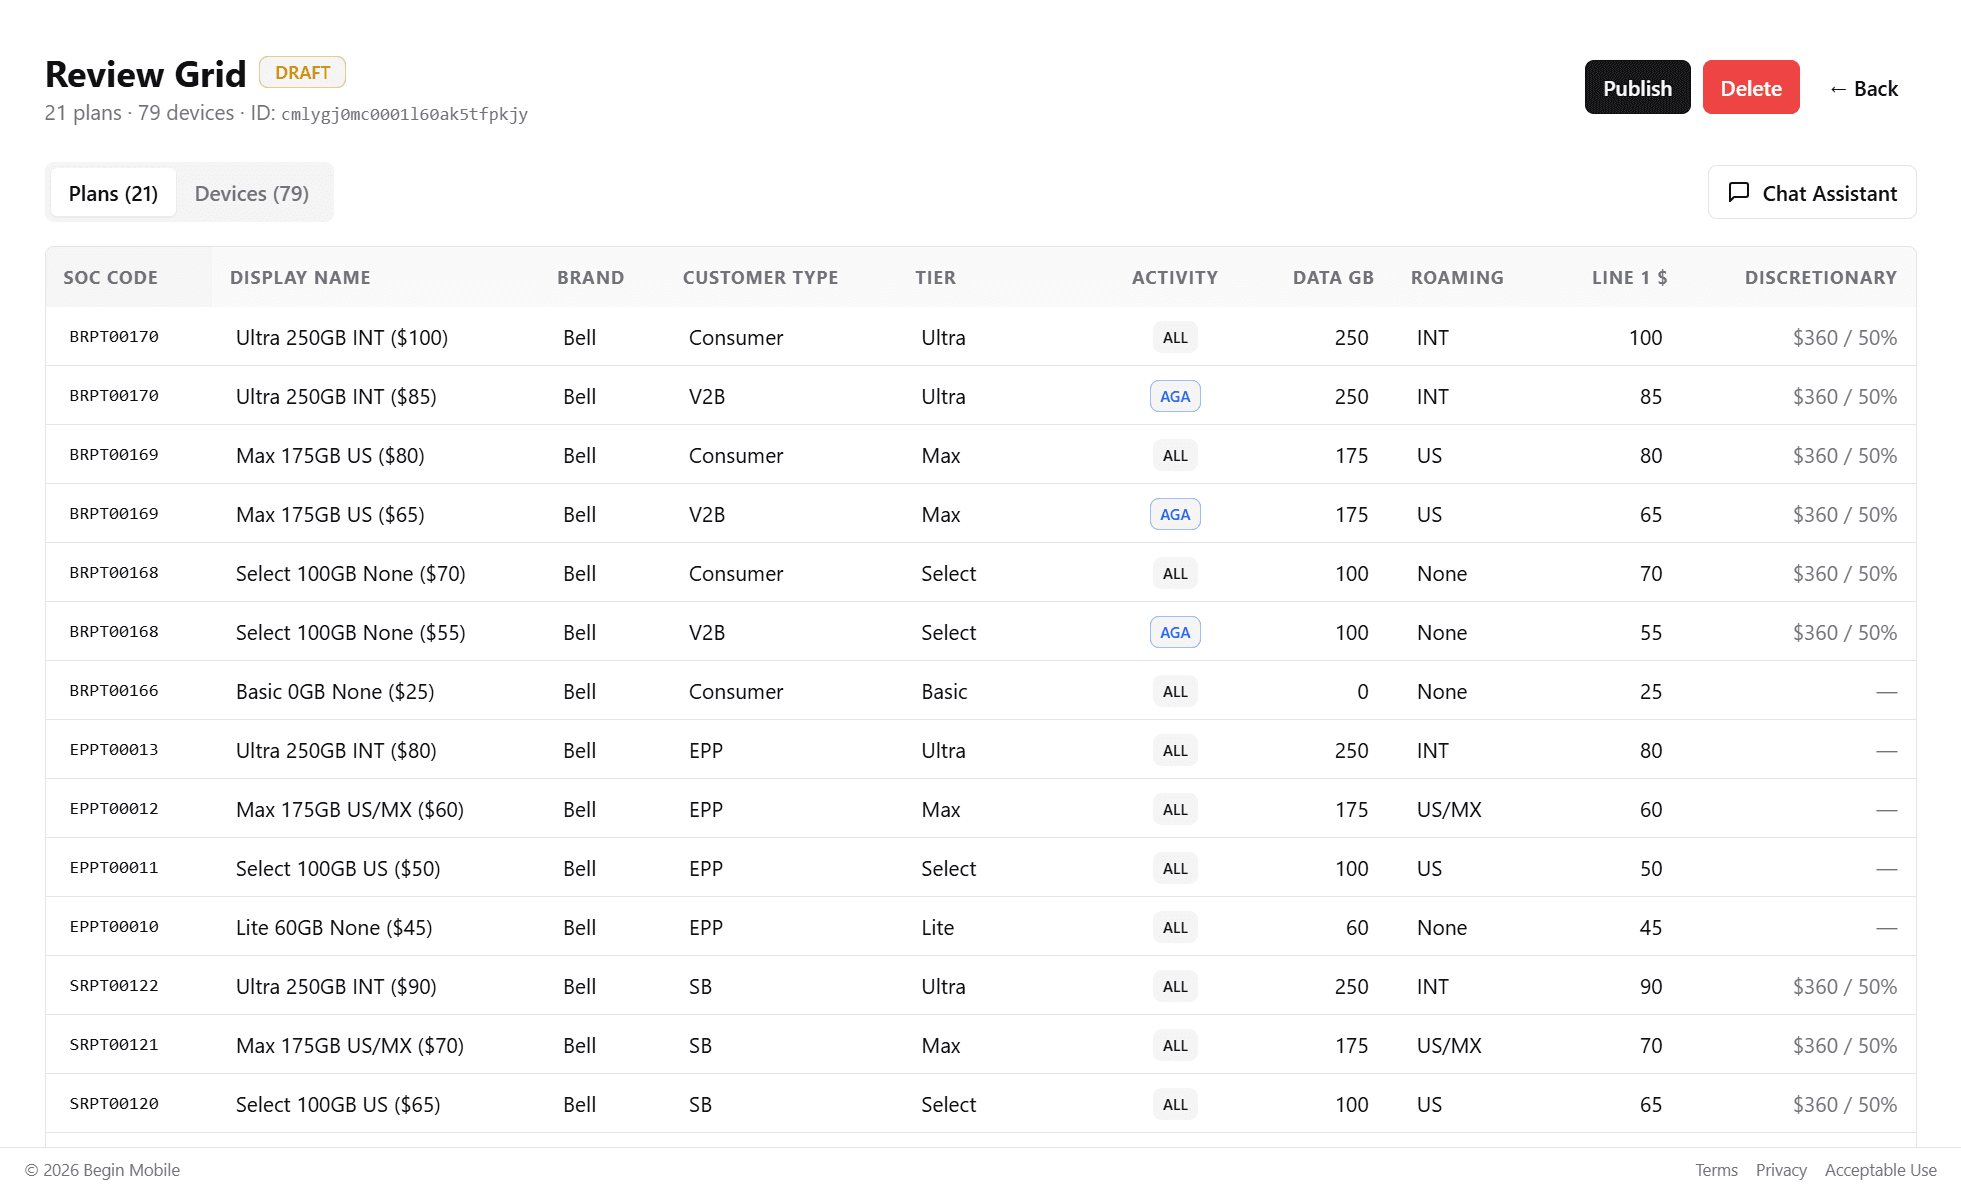The width and height of the screenshot is (1961, 1191).
Task: Open the Acceptable Use link
Action: pyautogui.click(x=1880, y=1170)
